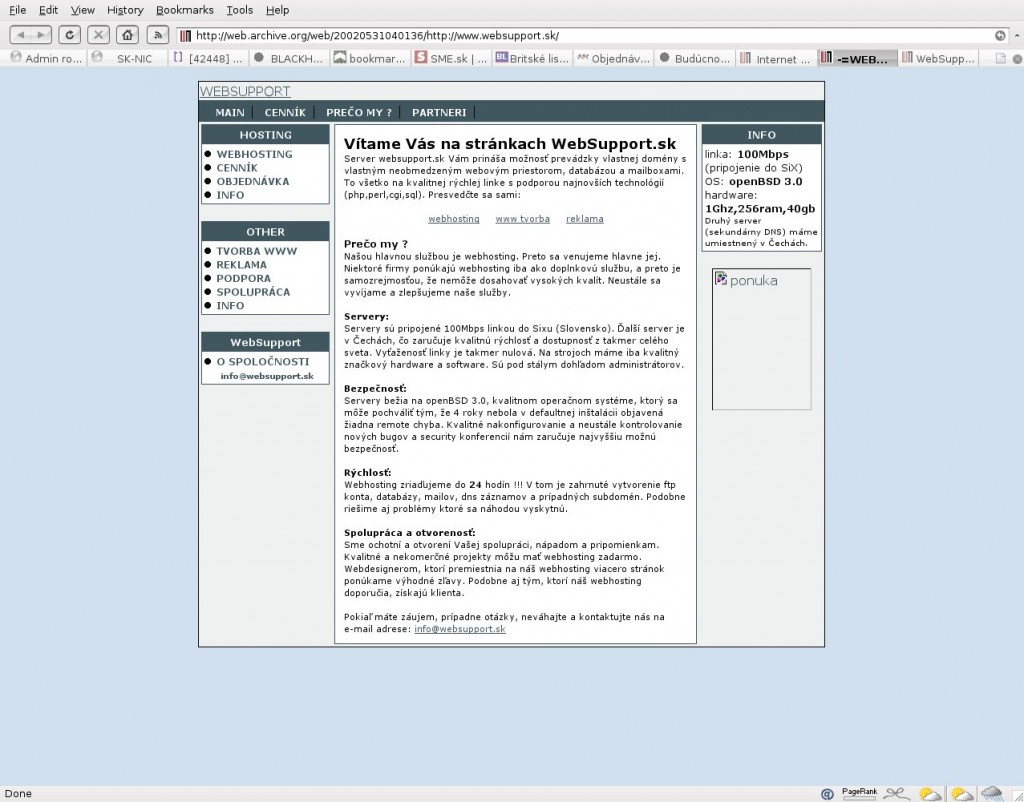Click the bookmark ribbon icon in the status bar
Image resolution: width=1024 pixels, height=802 pixels.
[x=895, y=793]
